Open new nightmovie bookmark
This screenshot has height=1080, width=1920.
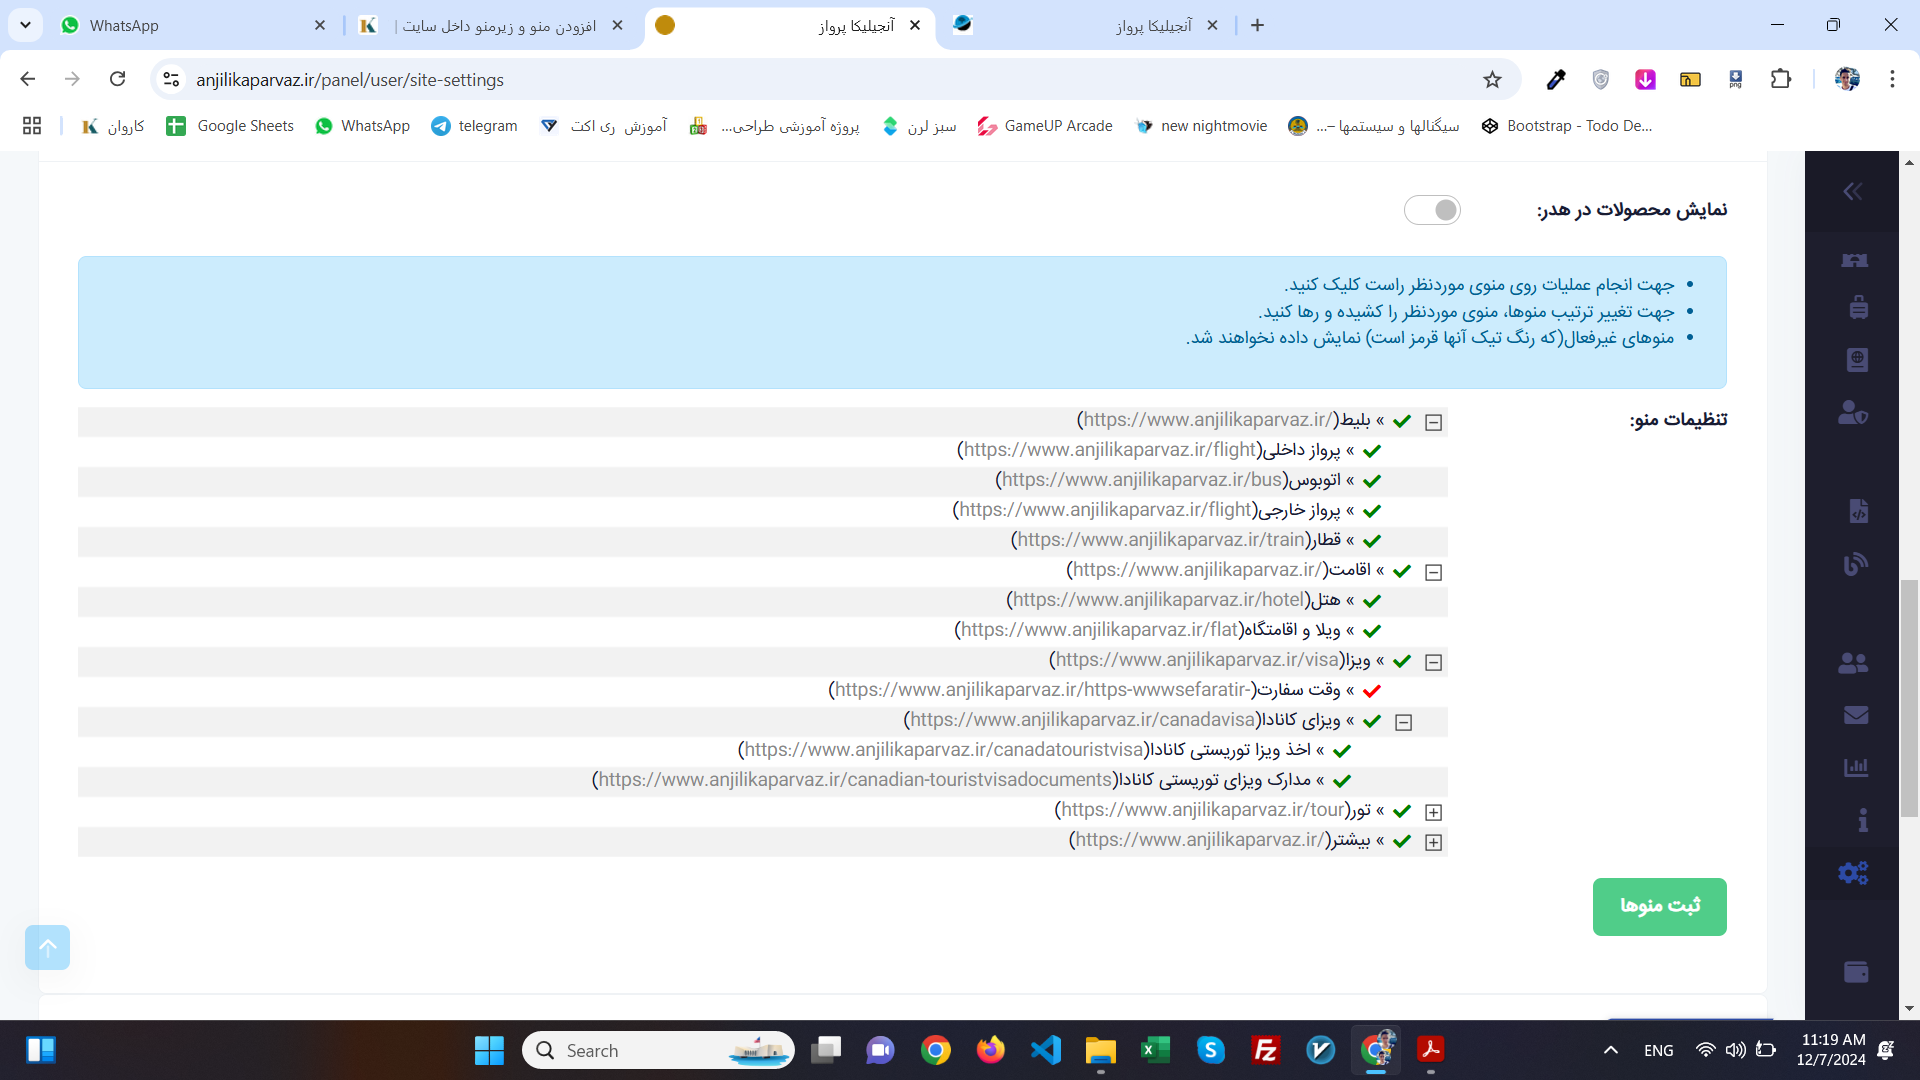[x=1202, y=126]
